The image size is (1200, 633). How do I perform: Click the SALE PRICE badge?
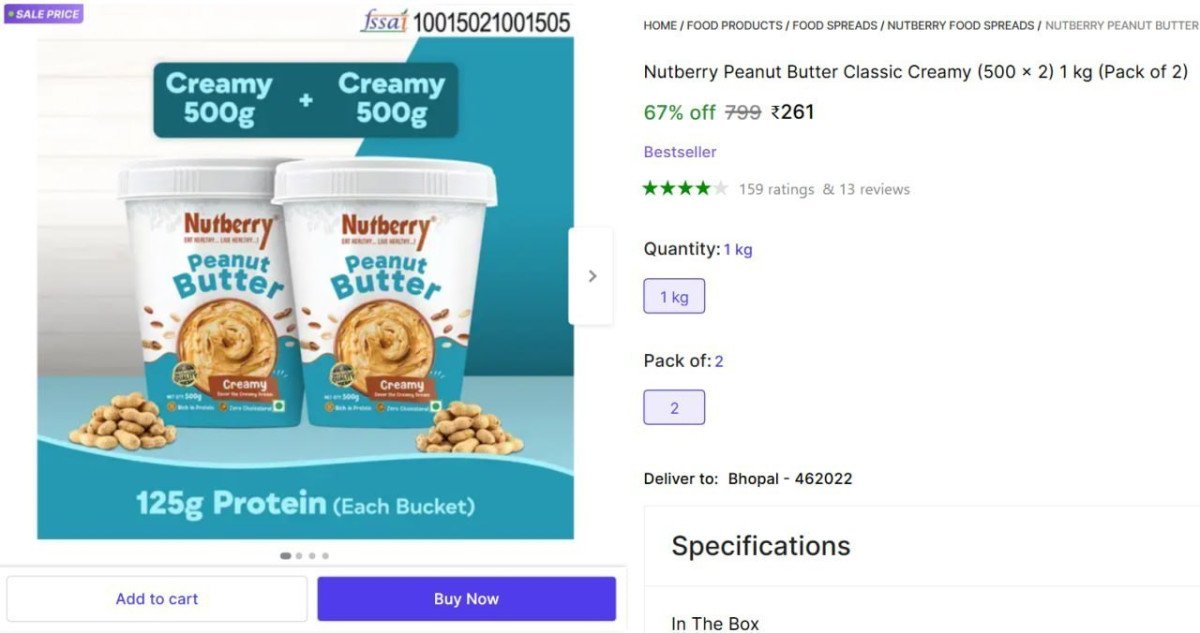pos(43,14)
